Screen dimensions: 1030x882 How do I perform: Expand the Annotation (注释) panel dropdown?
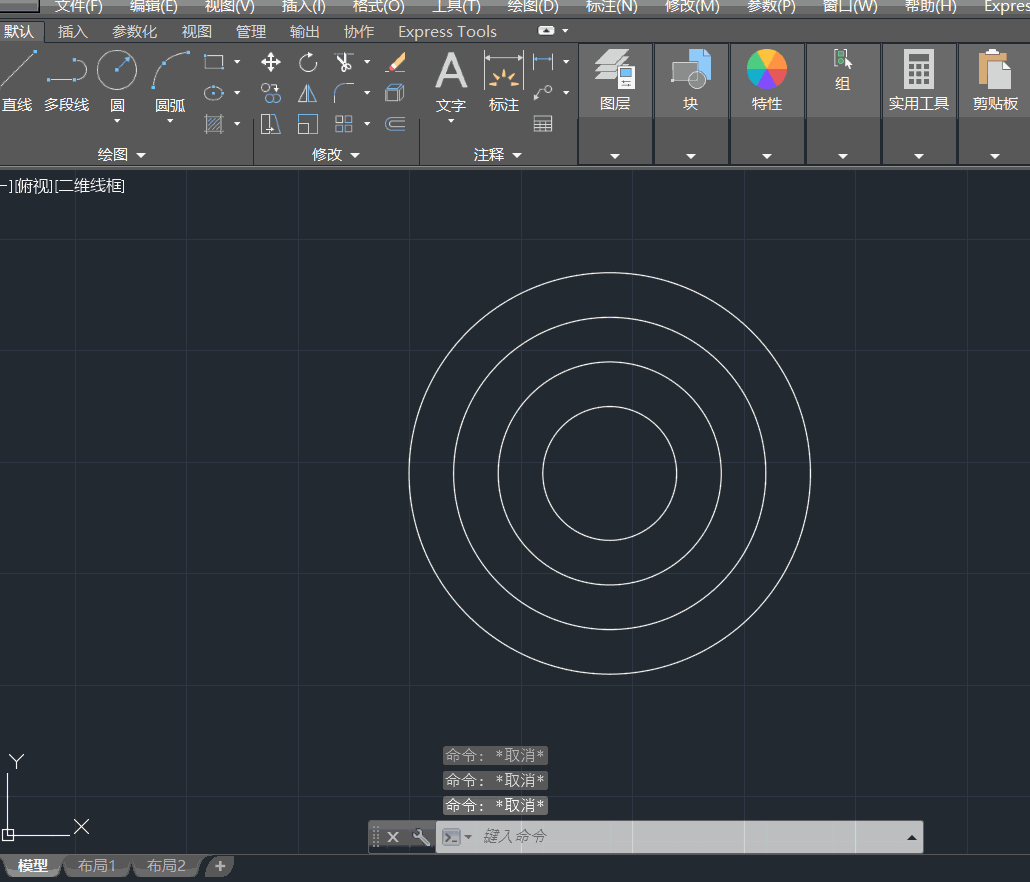coord(497,155)
